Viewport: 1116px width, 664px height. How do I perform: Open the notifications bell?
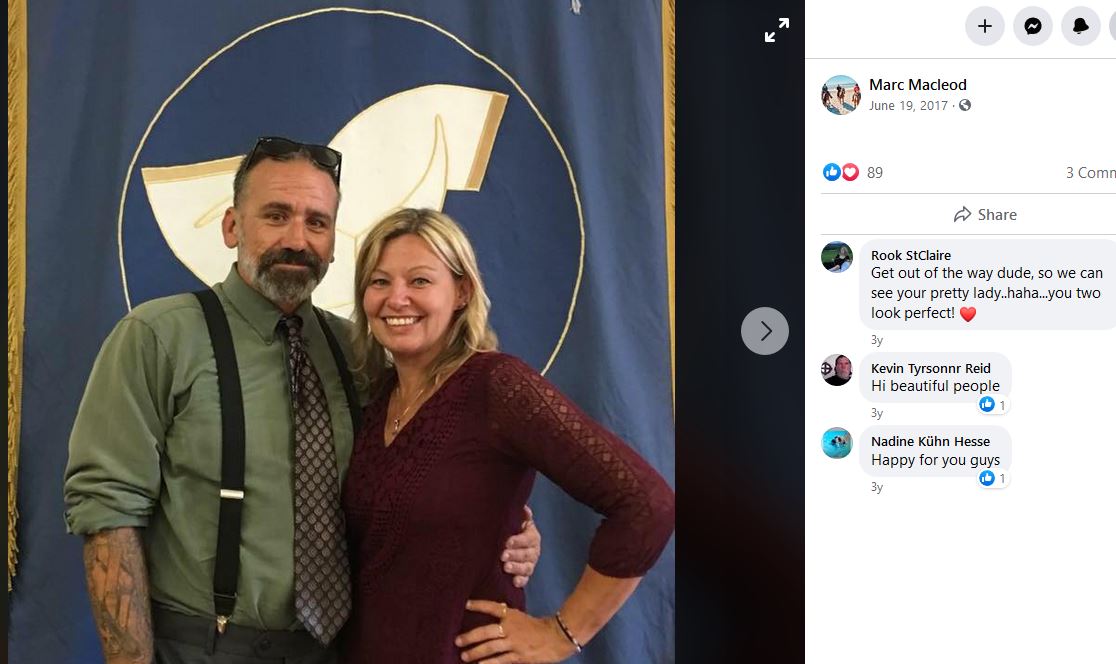point(1081,26)
